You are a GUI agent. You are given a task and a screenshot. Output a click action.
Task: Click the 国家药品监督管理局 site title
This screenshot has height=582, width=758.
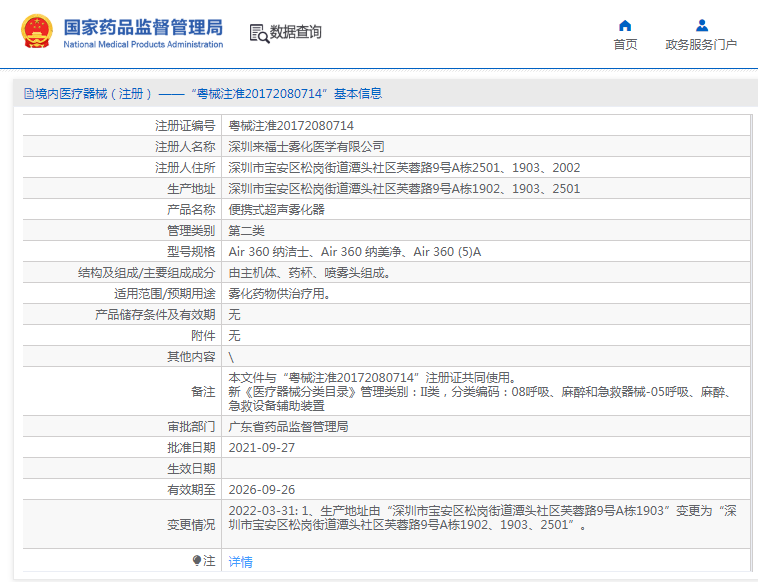(143, 26)
